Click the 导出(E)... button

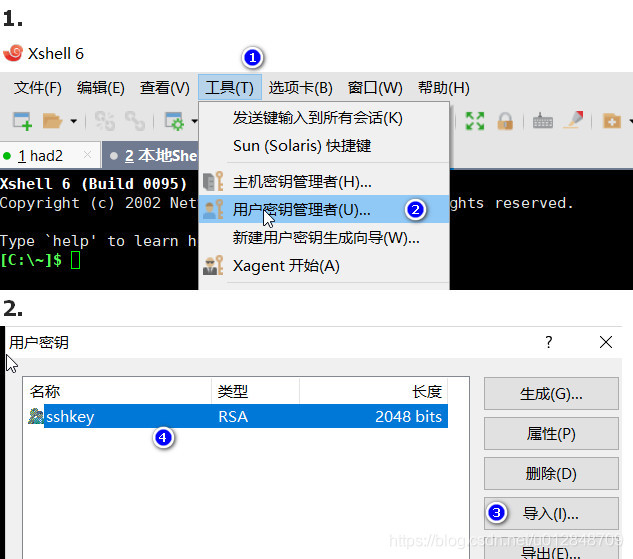551,550
